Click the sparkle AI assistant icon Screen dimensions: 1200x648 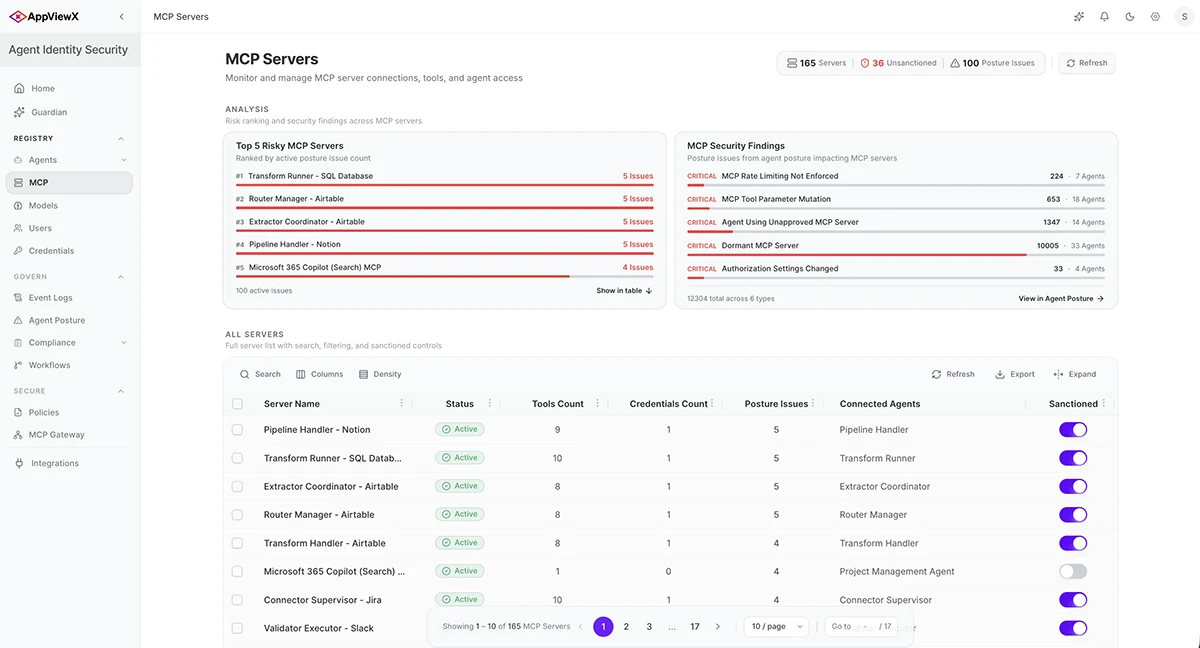coord(1079,17)
